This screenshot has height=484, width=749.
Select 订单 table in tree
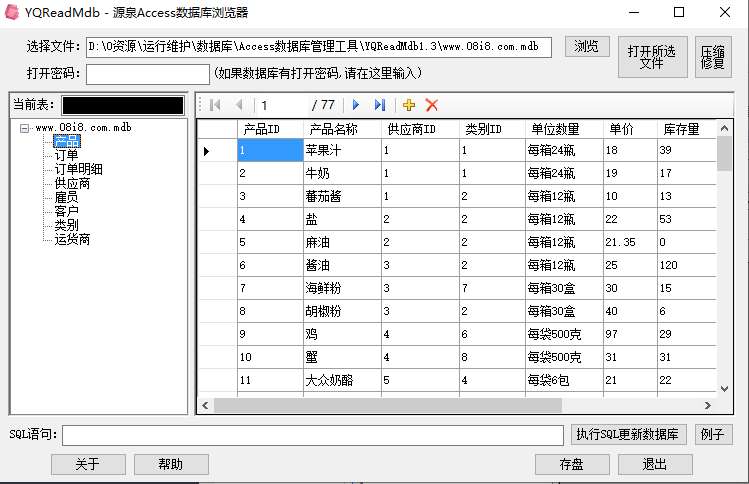66,155
